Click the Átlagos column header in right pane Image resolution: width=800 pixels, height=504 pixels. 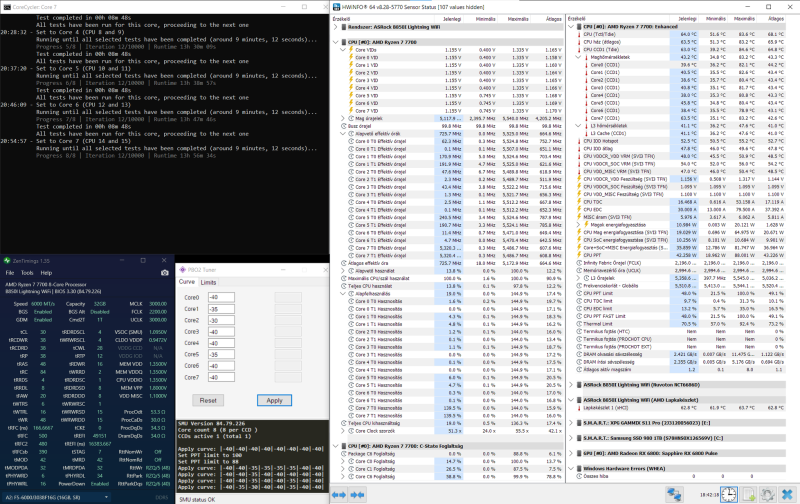coord(776,19)
